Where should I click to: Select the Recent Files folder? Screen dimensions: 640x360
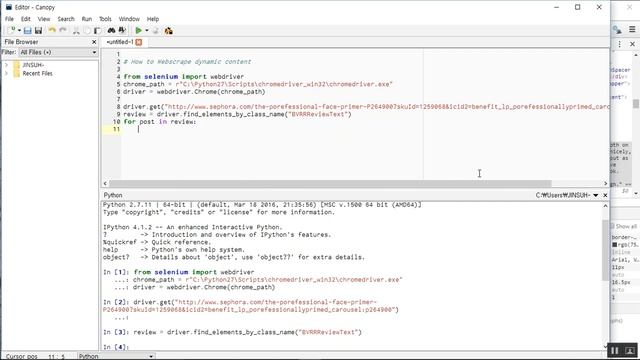(37, 73)
